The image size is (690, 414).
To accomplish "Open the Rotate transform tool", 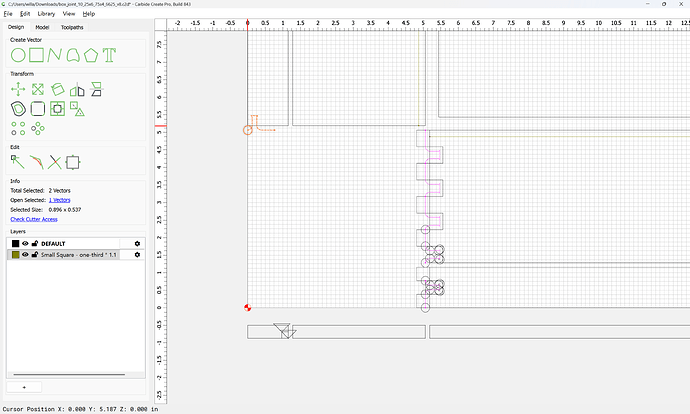I will [58, 90].
